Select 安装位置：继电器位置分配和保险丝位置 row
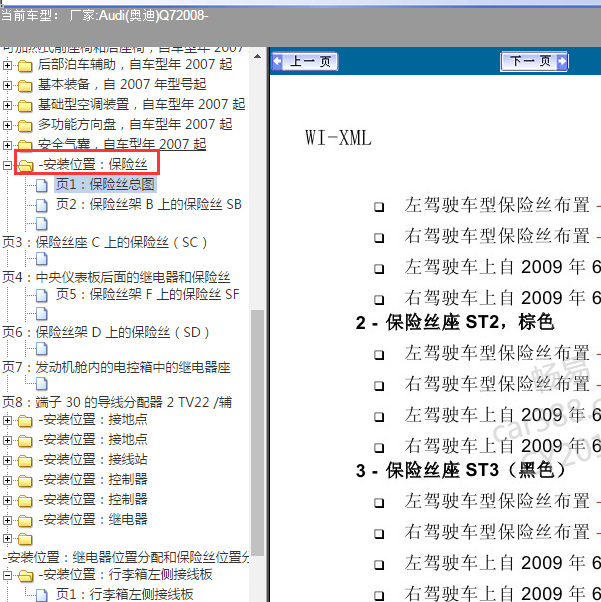Image resolution: width=601 pixels, height=602 pixels. [126, 557]
